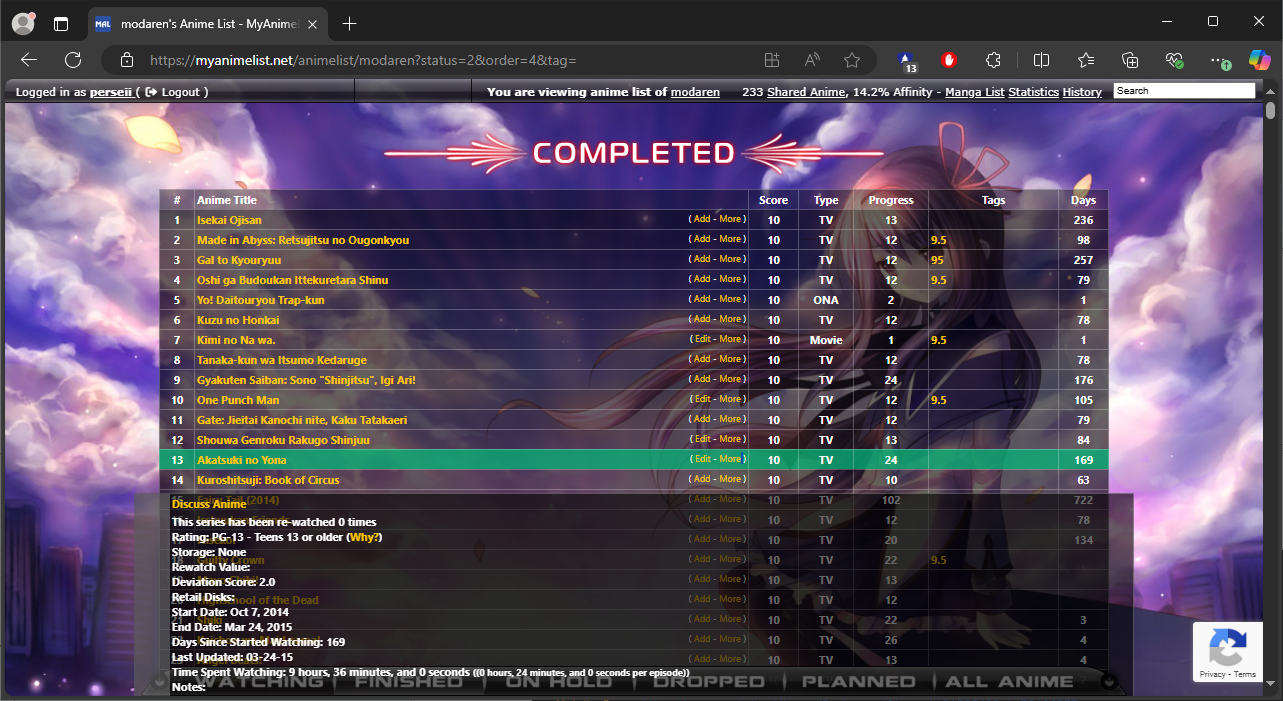Start Read Aloud from the address bar
1283x701 pixels.
coord(812,60)
